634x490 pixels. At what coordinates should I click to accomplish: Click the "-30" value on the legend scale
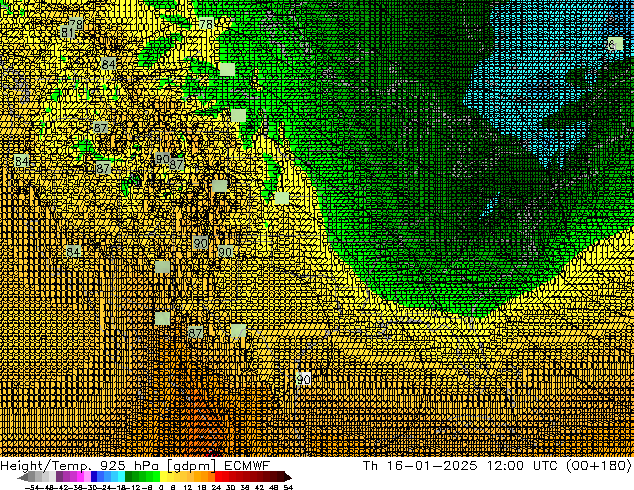[x=92, y=488]
